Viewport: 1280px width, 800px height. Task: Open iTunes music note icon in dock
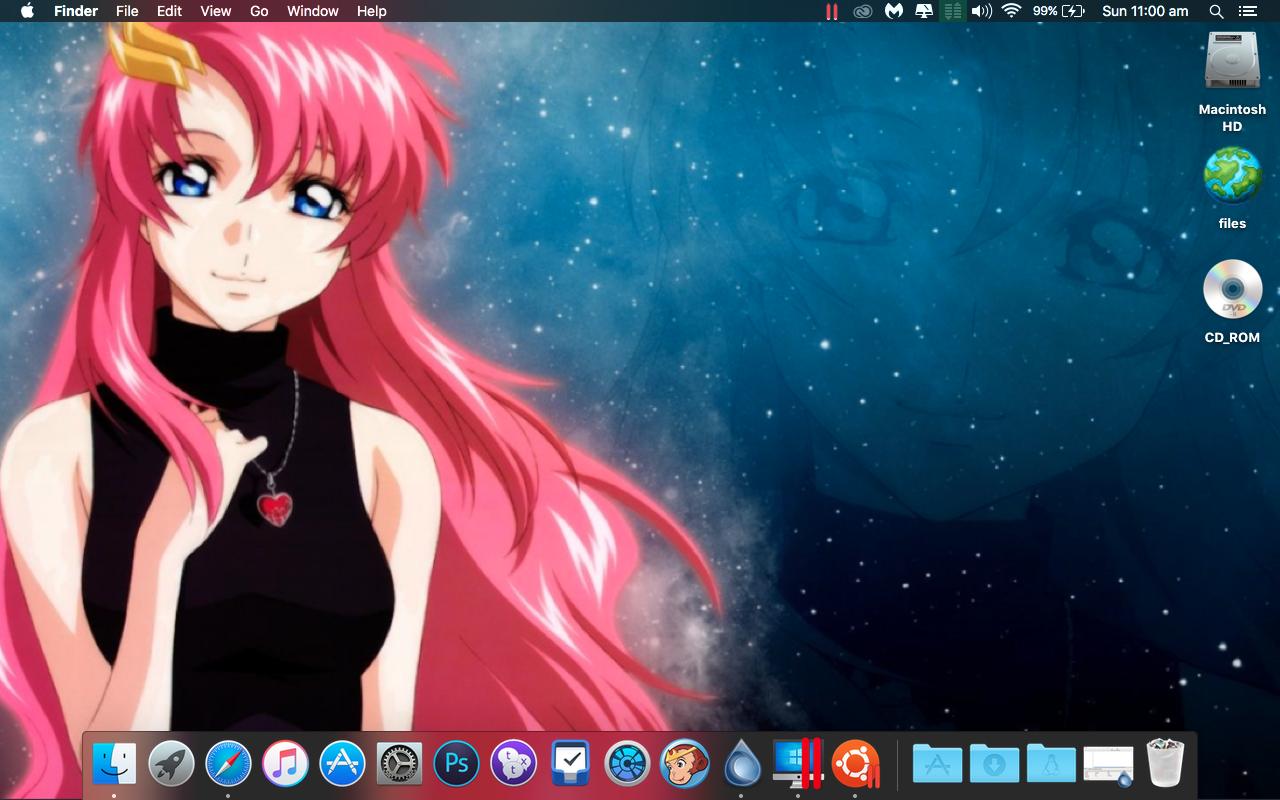[x=285, y=764]
